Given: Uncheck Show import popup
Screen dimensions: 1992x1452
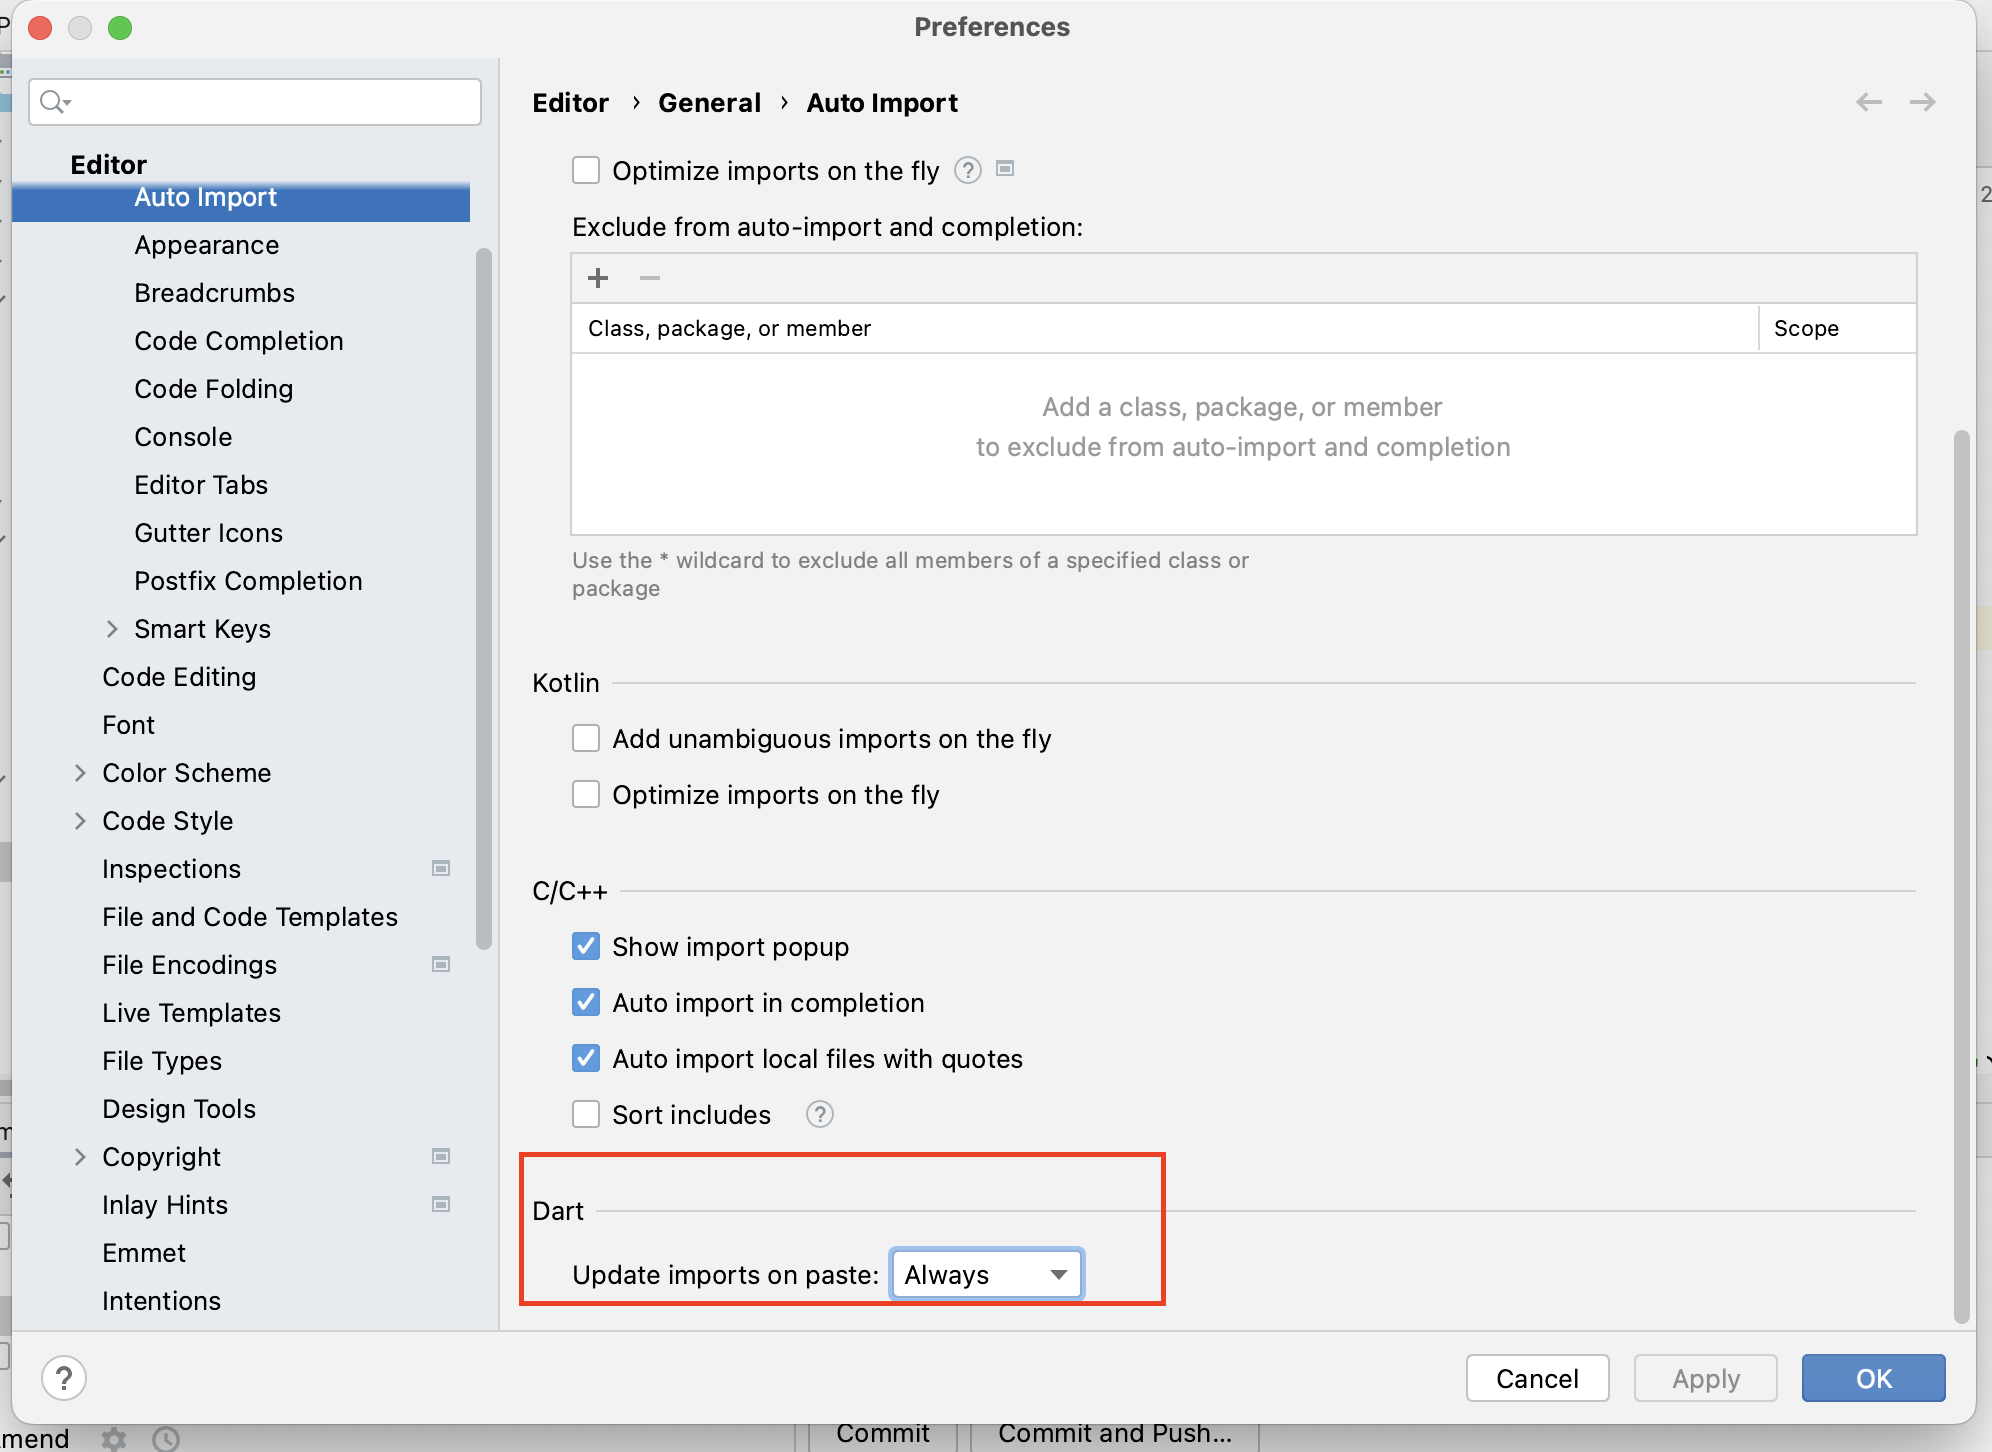Looking at the screenshot, I should pos(586,946).
